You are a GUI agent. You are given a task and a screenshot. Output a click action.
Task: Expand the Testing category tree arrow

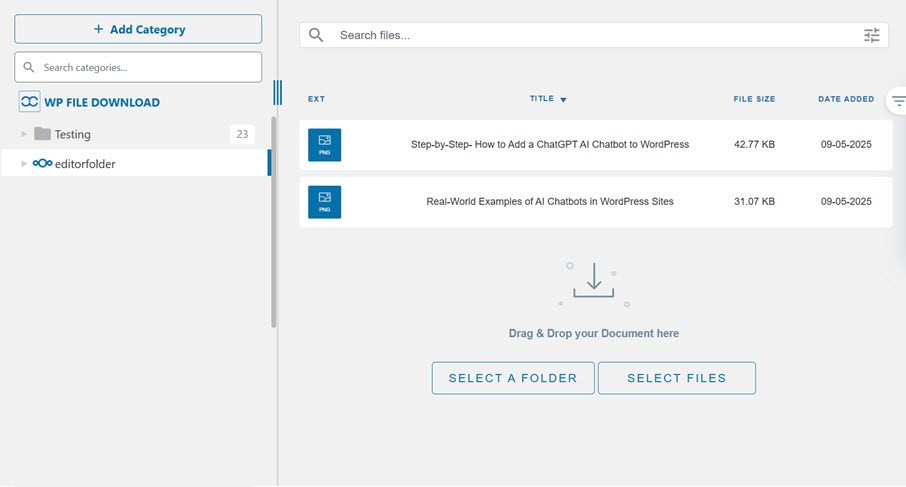tap(24, 134)
